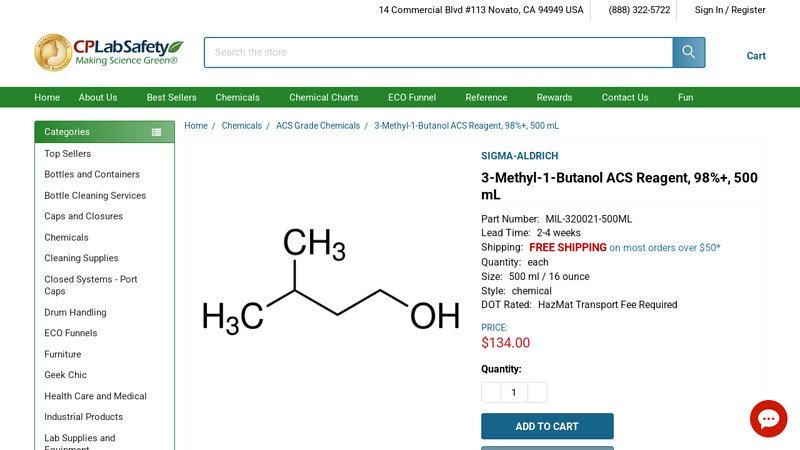The width and height of the screenshot is (800, 450).
Task: Open the live chat bubble
Action: pyautogui.click(x=768, y=418)
